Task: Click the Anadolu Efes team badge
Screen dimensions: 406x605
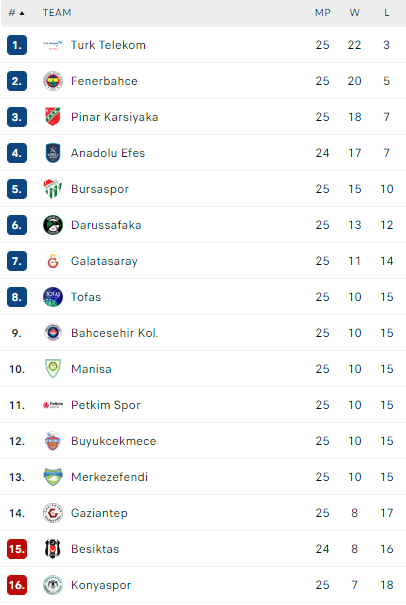Action: pyautogui.click(x=52, y=153)
